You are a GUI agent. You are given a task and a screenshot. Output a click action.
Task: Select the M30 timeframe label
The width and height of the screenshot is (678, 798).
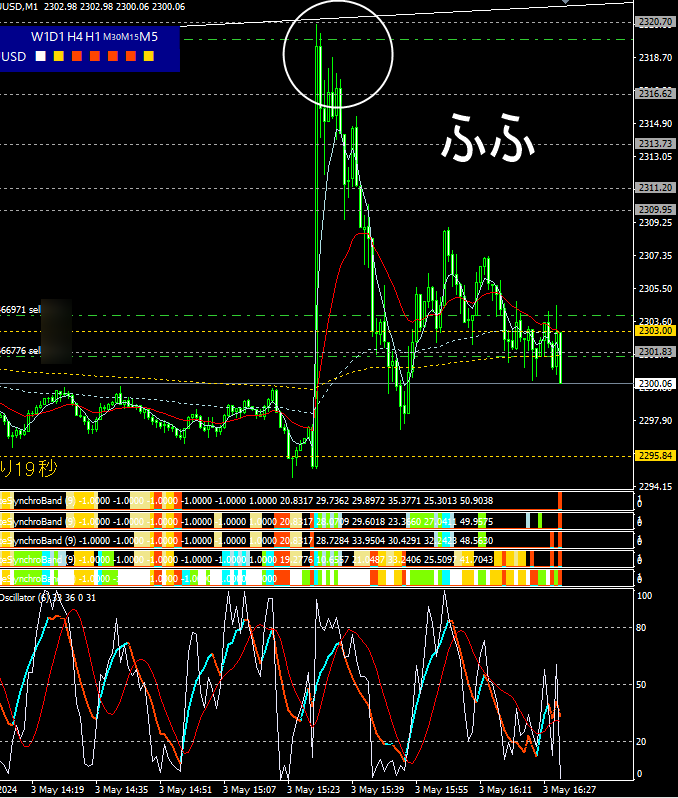pyautogui.click(x=111, y=37)
